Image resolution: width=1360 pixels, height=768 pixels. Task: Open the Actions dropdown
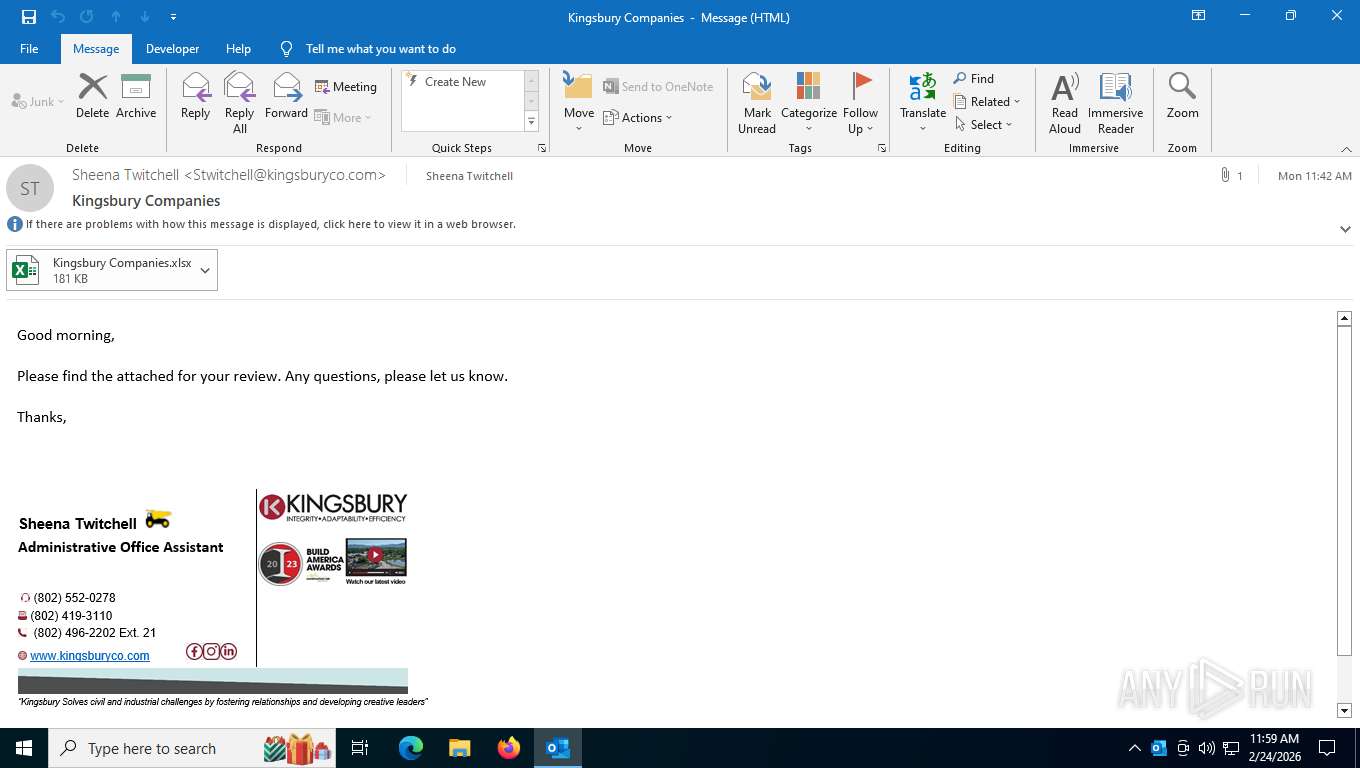coord(638,117)
